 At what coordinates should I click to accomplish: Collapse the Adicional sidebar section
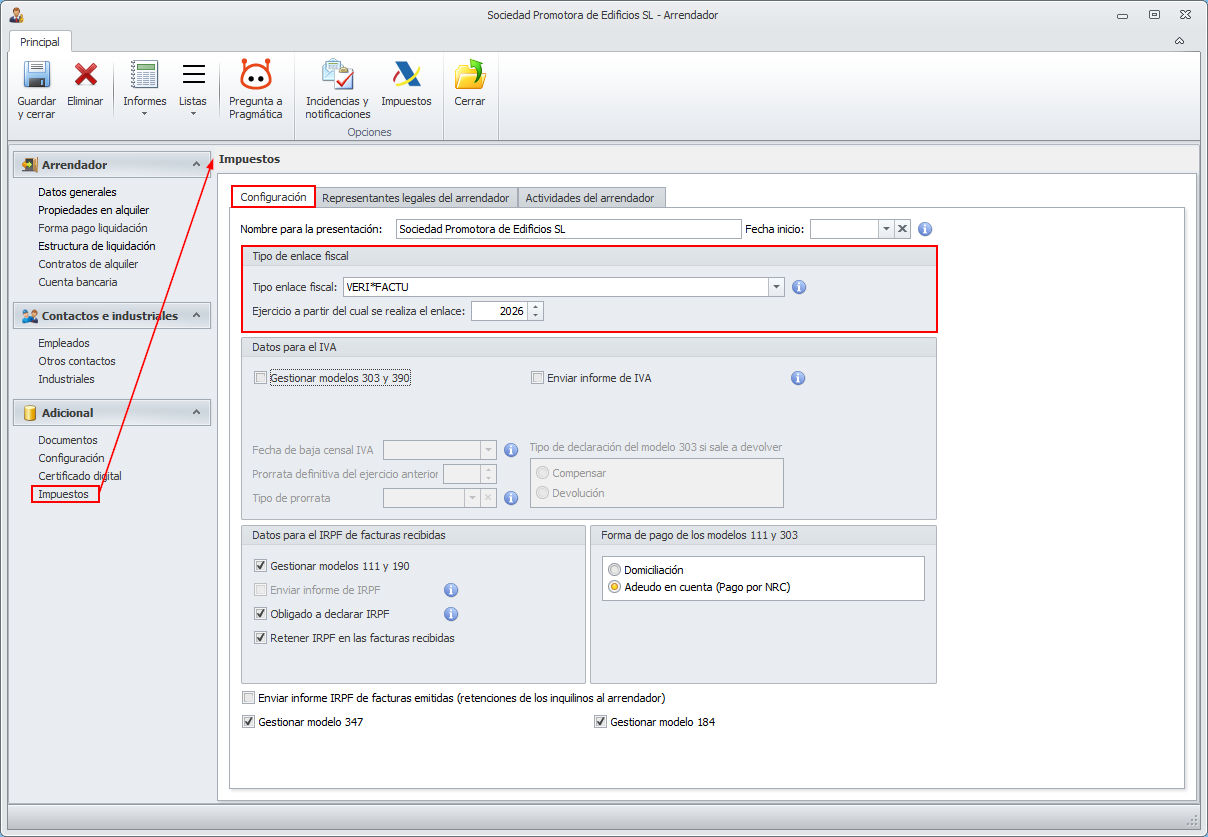click(196, 413)
